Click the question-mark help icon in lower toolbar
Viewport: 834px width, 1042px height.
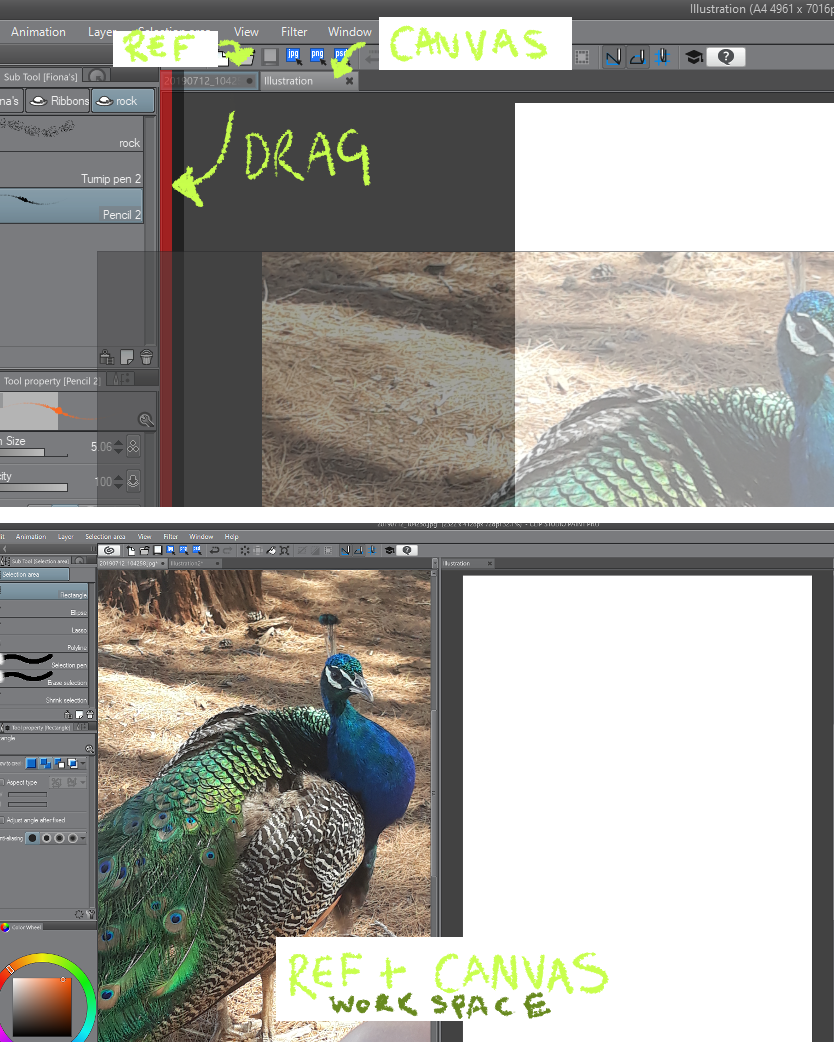[407, 550]
